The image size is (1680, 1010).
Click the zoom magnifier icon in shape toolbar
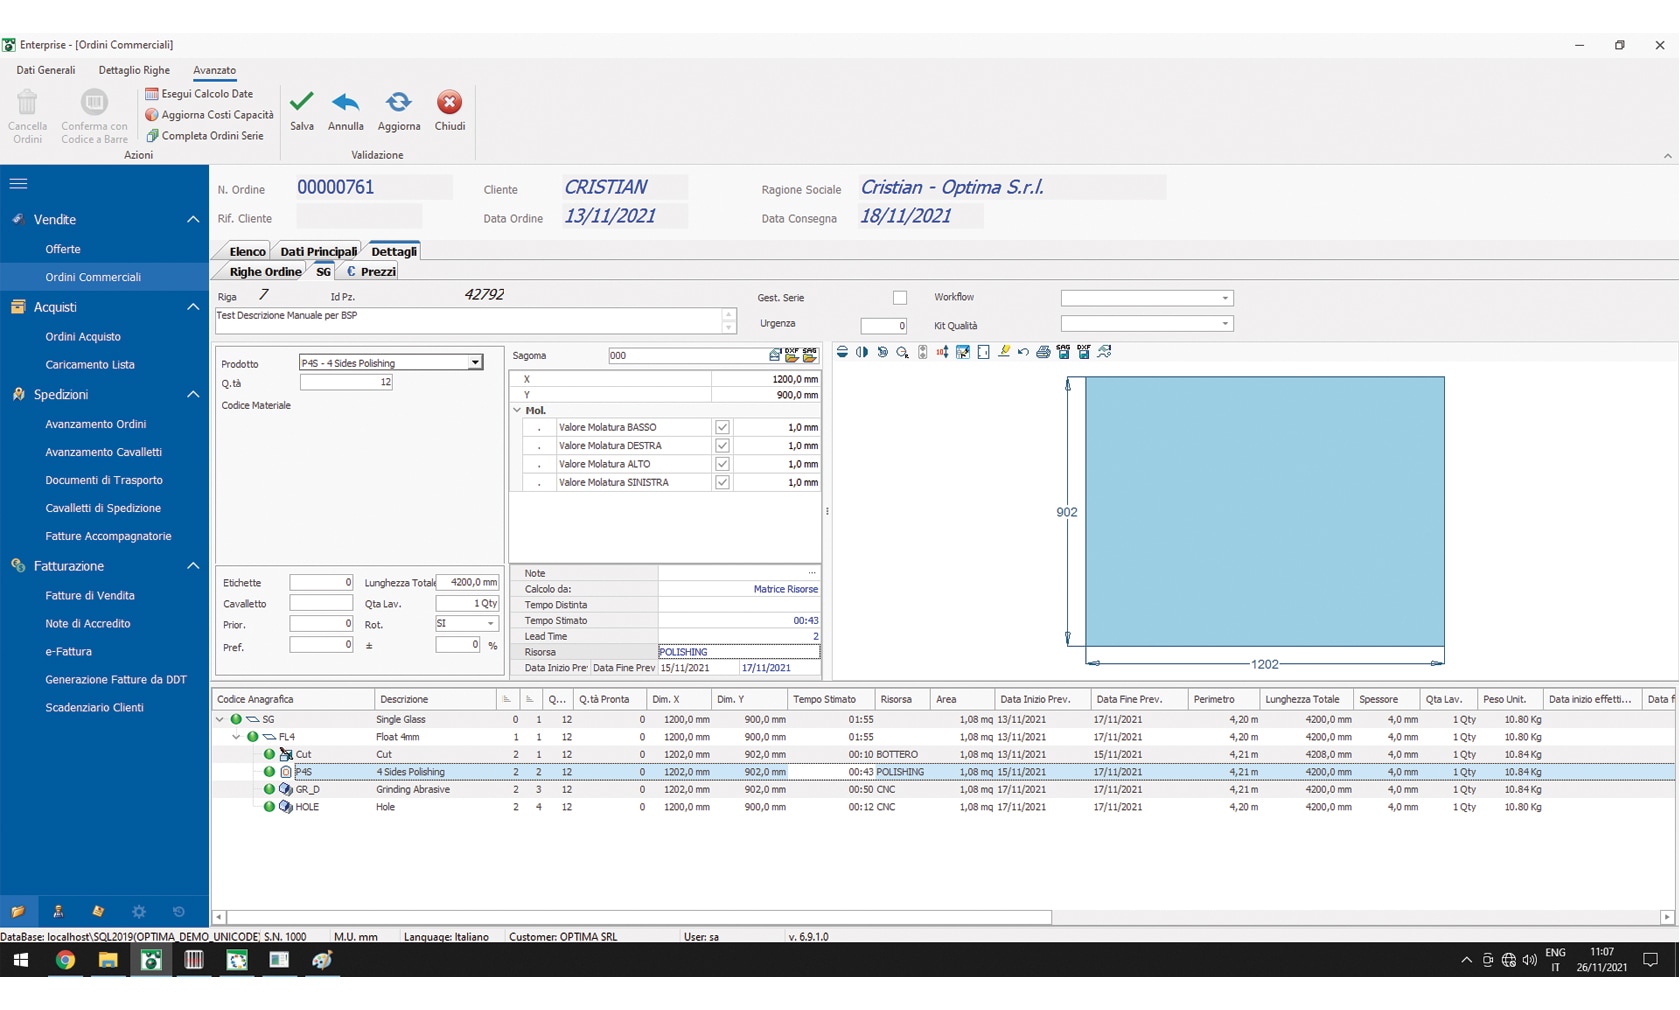(902, 352)
